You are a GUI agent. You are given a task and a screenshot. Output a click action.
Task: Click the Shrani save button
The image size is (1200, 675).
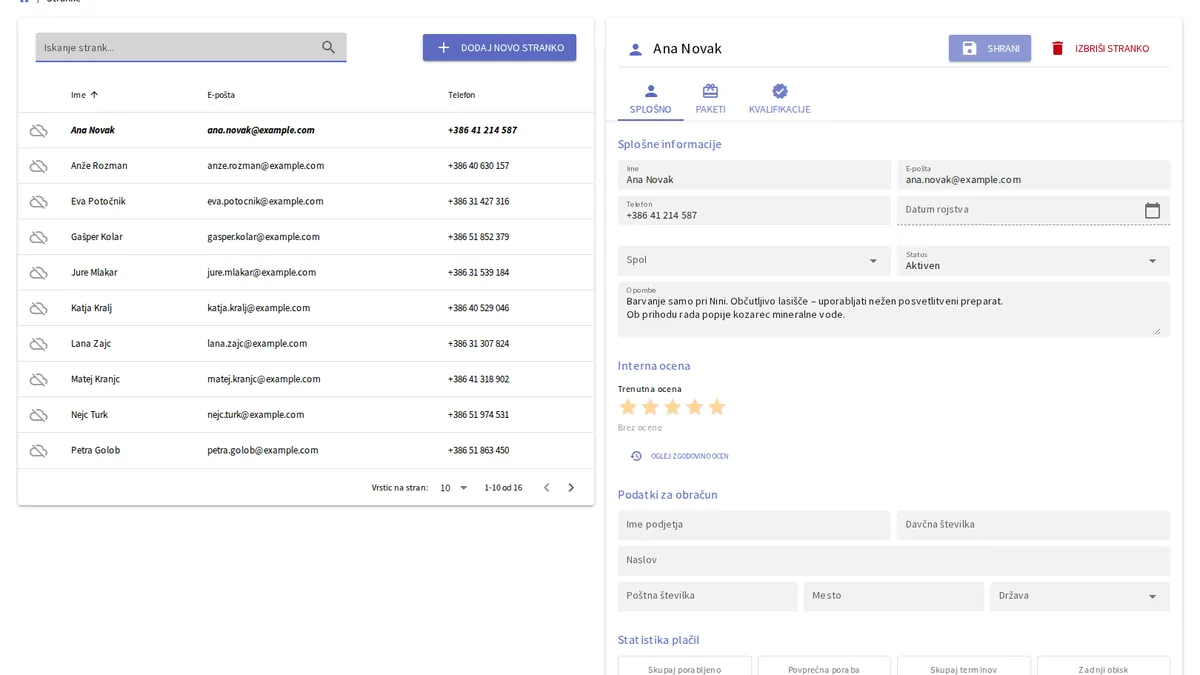point(990,48)
